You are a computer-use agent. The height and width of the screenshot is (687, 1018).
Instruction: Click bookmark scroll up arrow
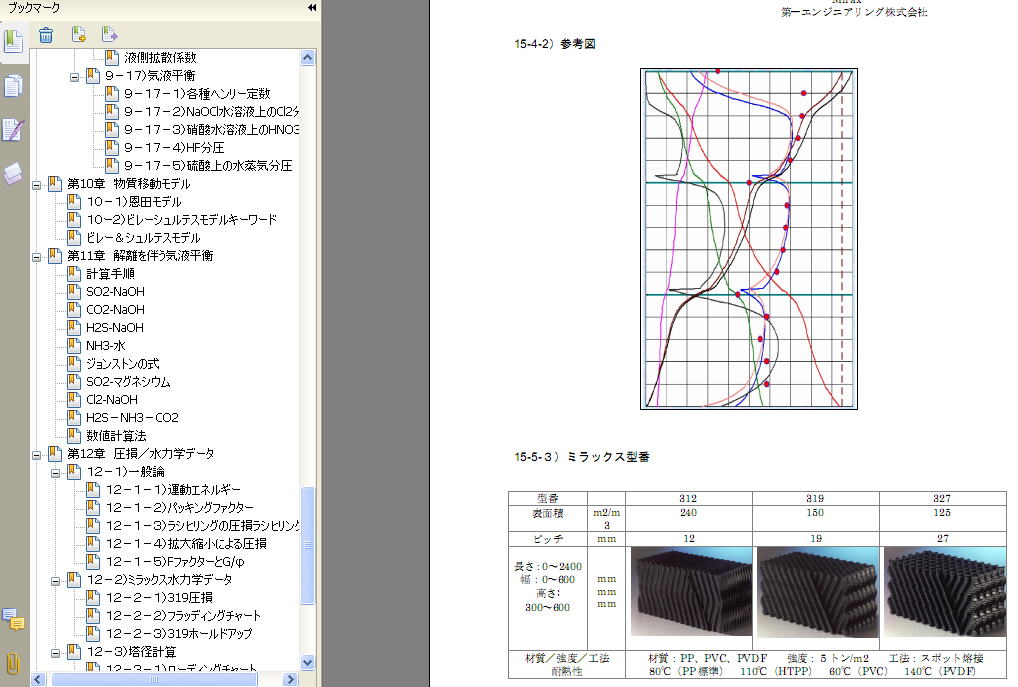[308, 58]
